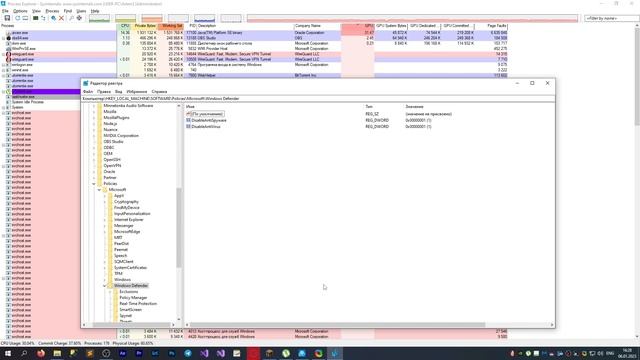This screenshot has width=640, height=360.
Task: Expand the Mozilla registry key
Action: pos(94,111)
